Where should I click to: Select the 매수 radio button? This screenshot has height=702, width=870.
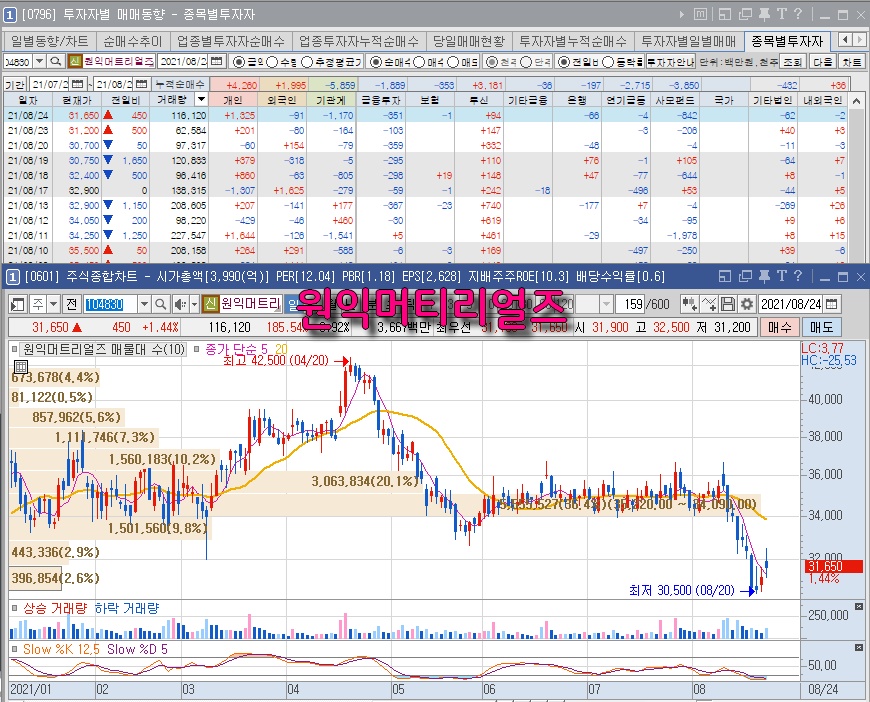point(419,62)
